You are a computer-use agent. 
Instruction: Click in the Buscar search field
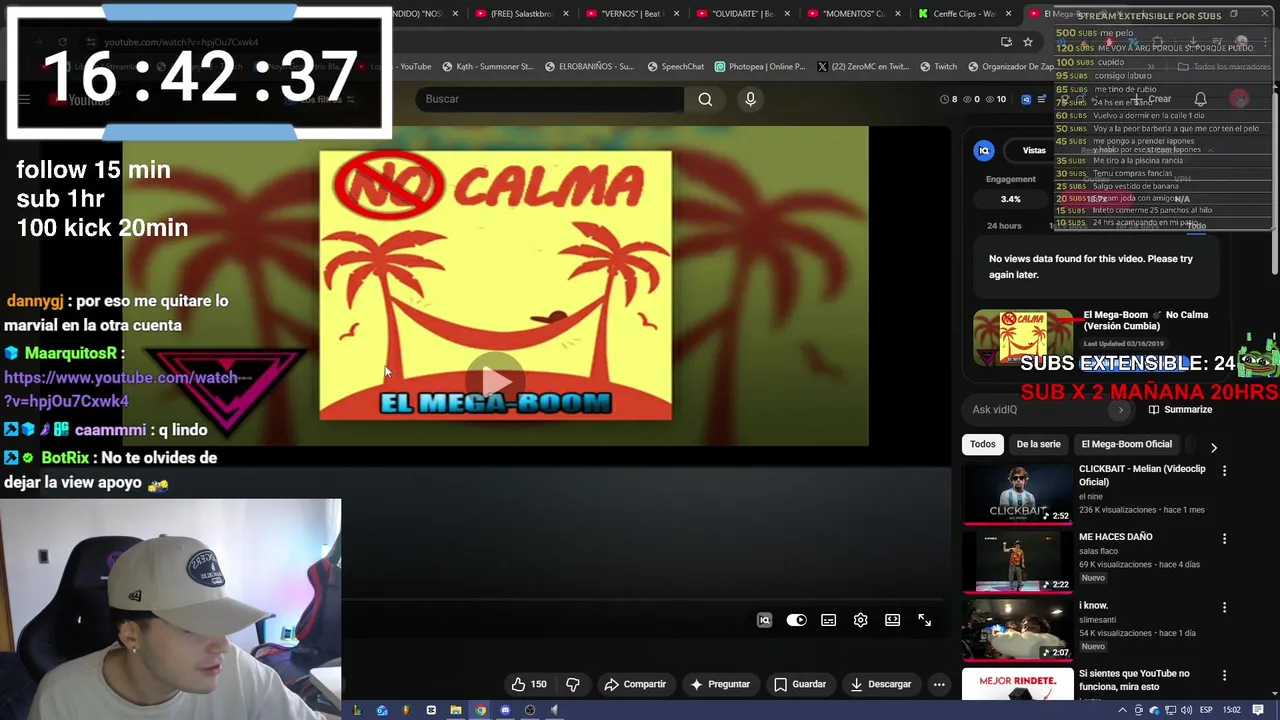(x=550, y=99)
